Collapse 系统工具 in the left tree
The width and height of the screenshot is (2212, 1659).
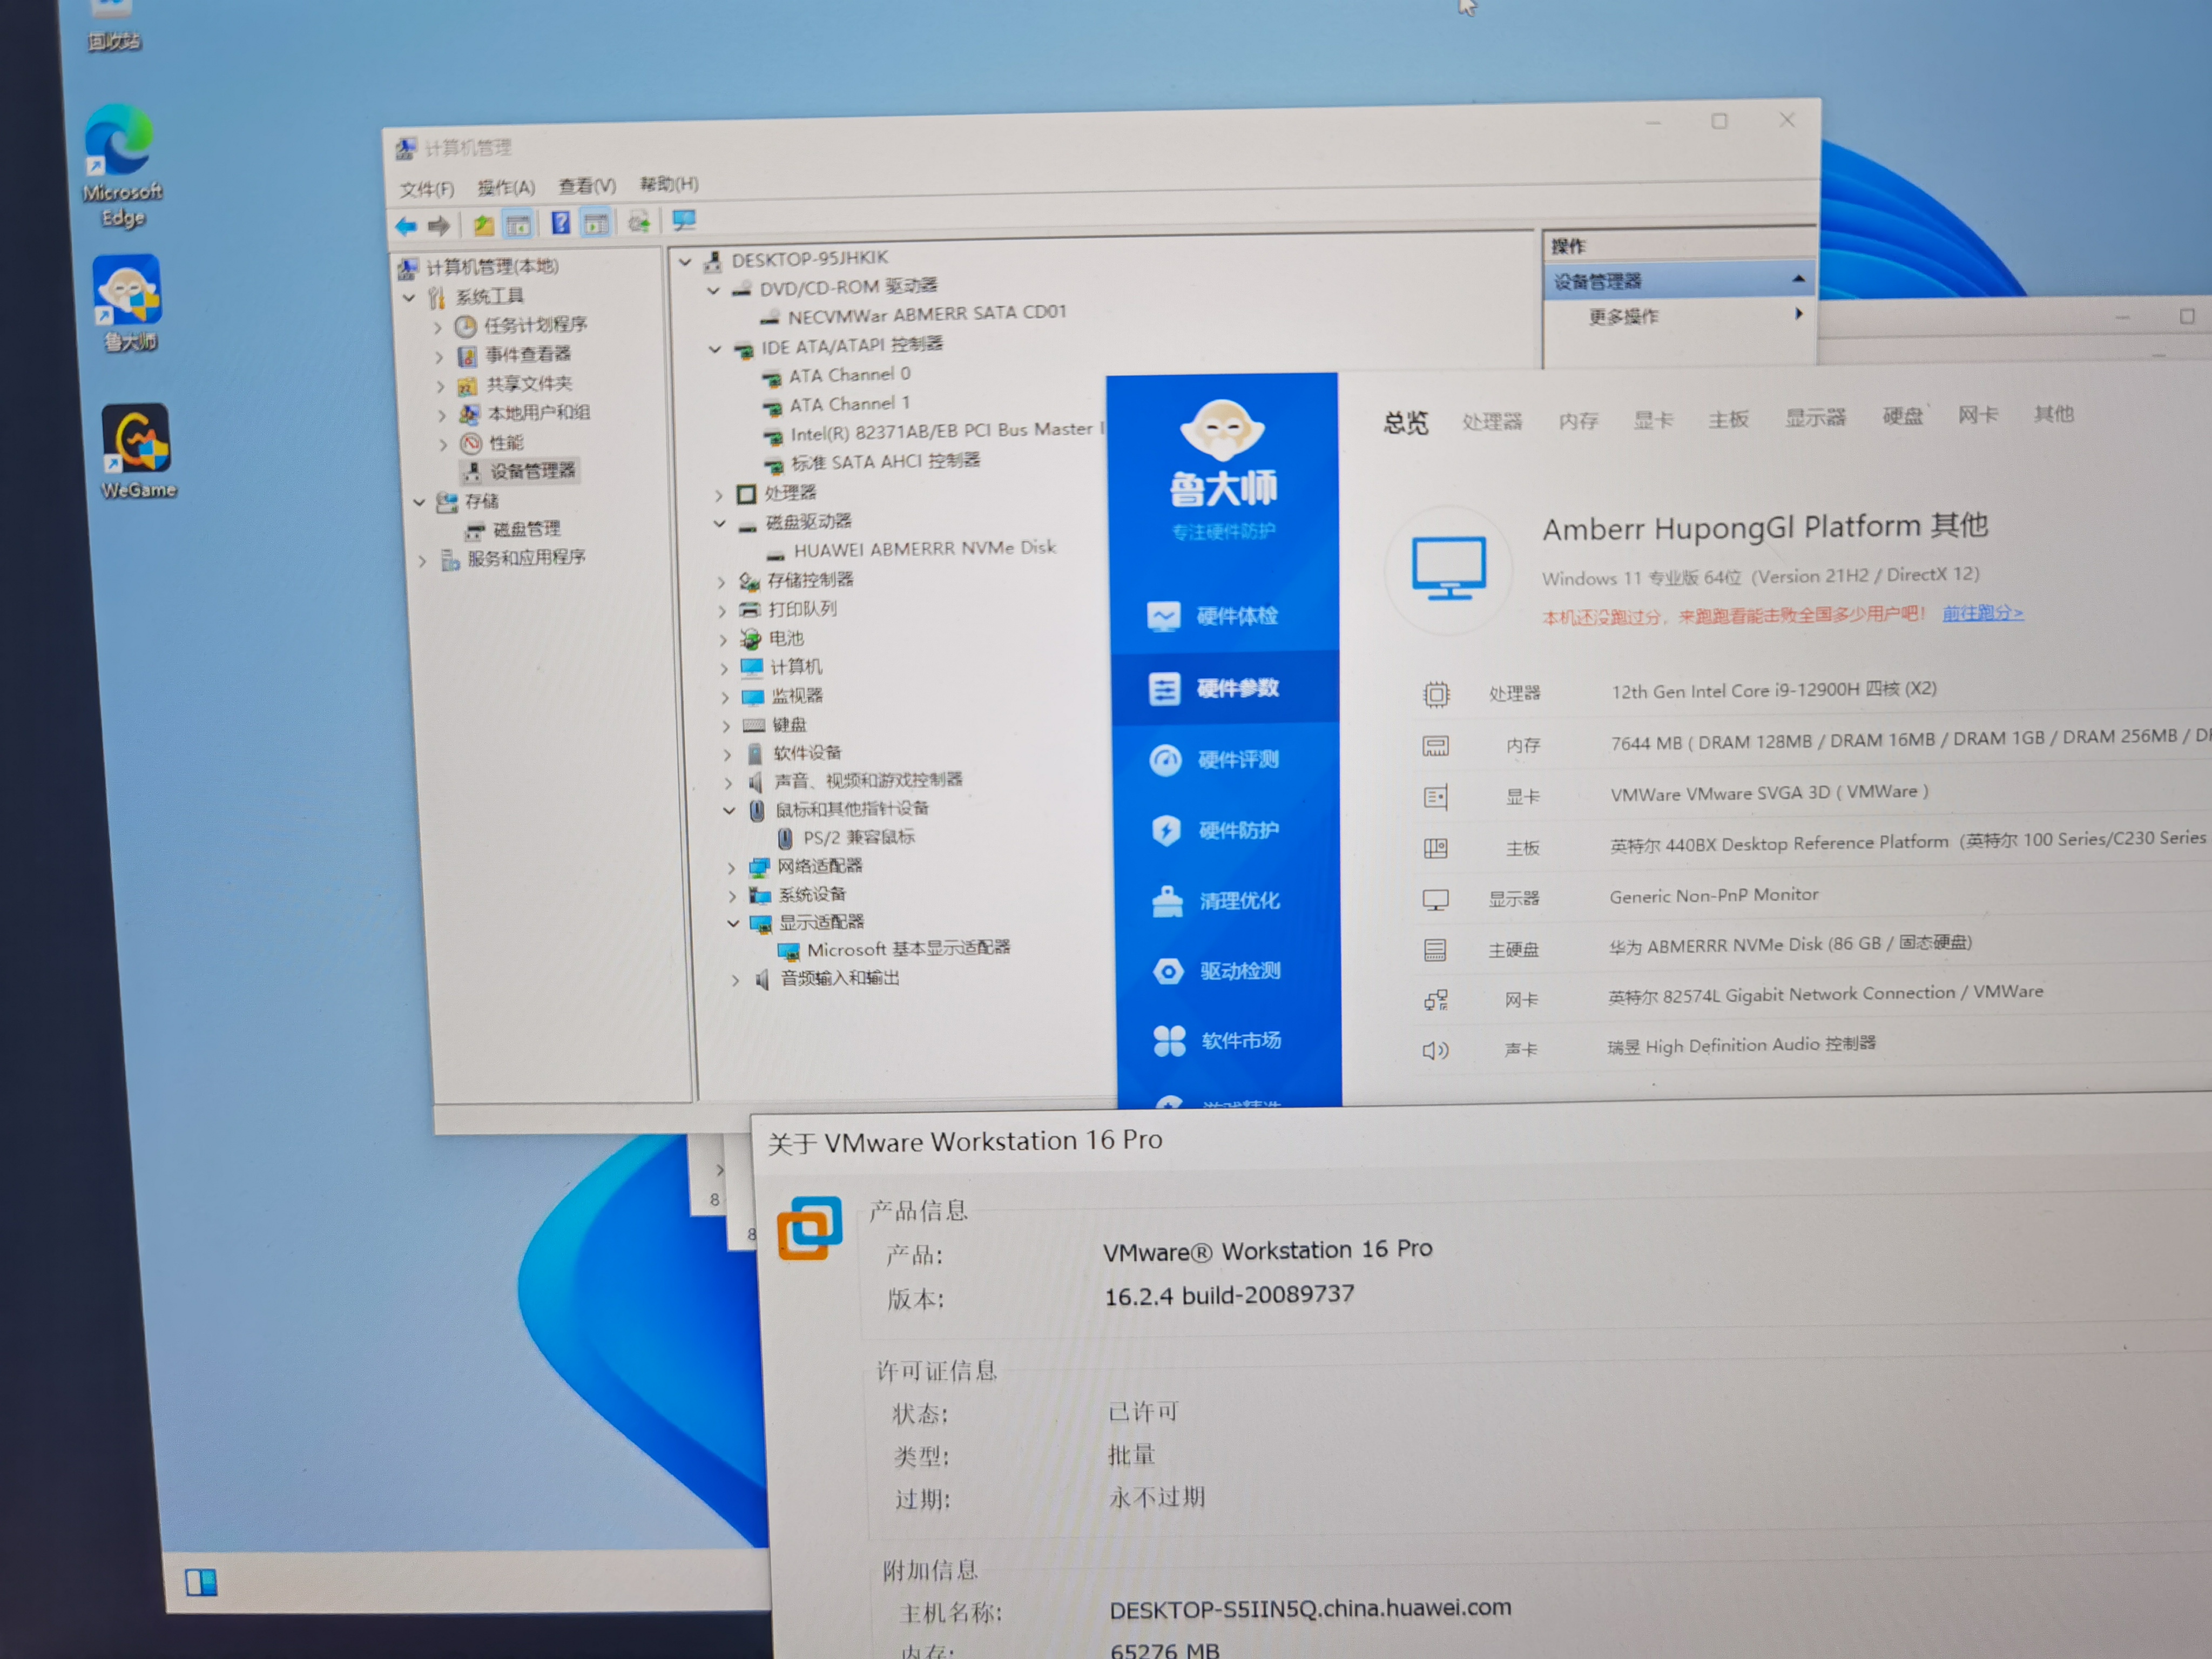pyautogui.click(x=409, y=298)
